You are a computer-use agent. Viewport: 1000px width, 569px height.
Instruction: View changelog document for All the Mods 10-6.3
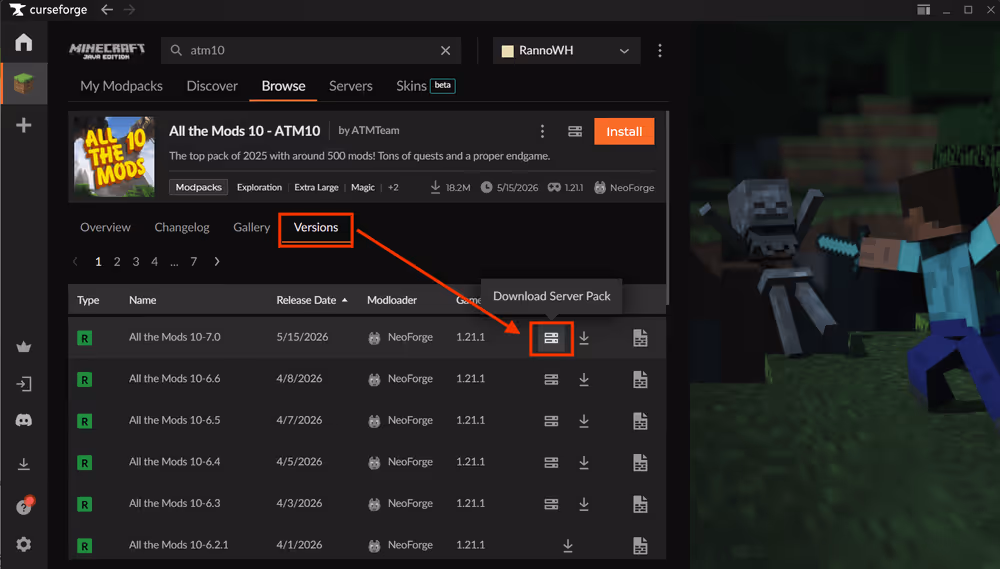[x=640, y=504]
